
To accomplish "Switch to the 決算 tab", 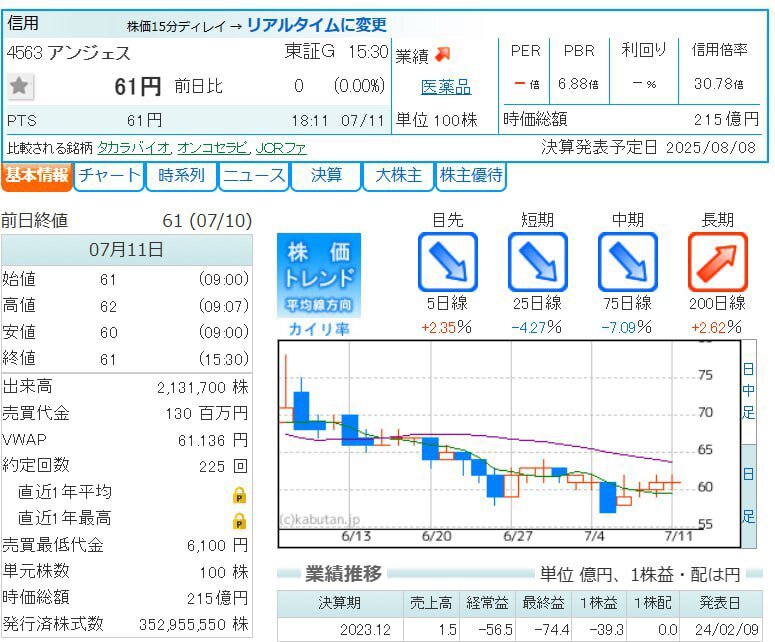I will (x=326, y=175).
